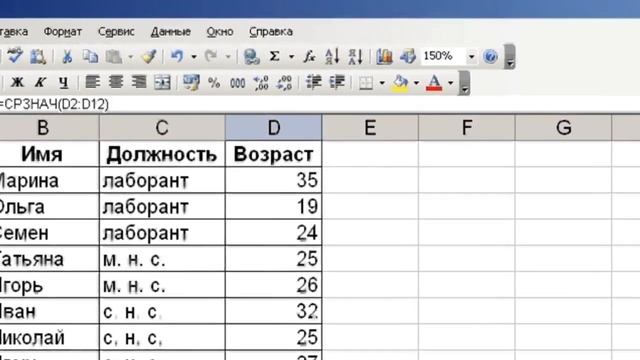Run the spelling check tool
Image resolution: width=640 pixels, height=360 pixels.
tap(15, 56)
